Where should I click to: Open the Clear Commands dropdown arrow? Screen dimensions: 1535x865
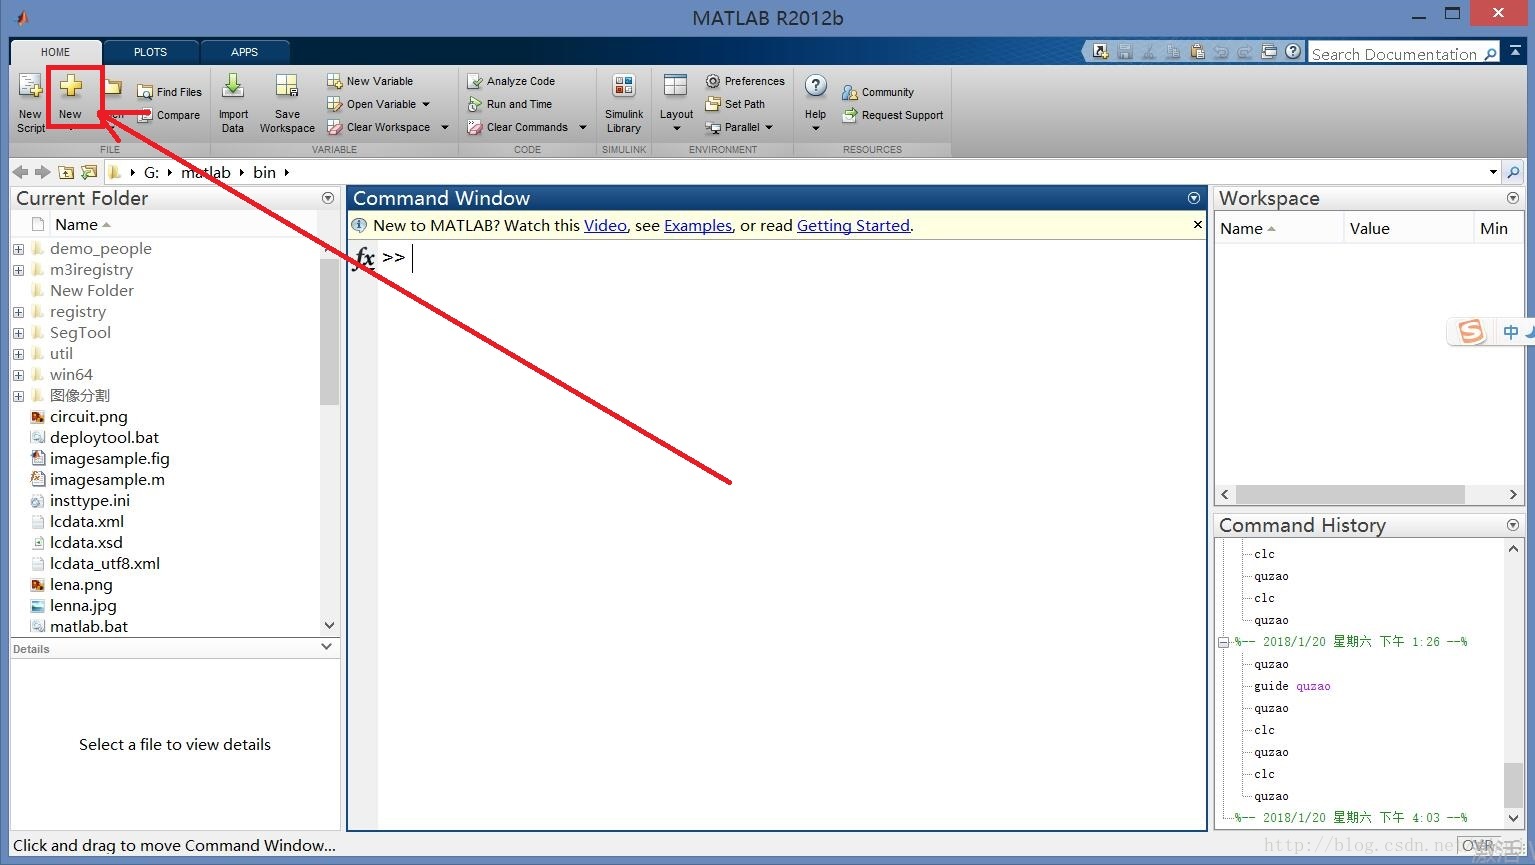583,127
